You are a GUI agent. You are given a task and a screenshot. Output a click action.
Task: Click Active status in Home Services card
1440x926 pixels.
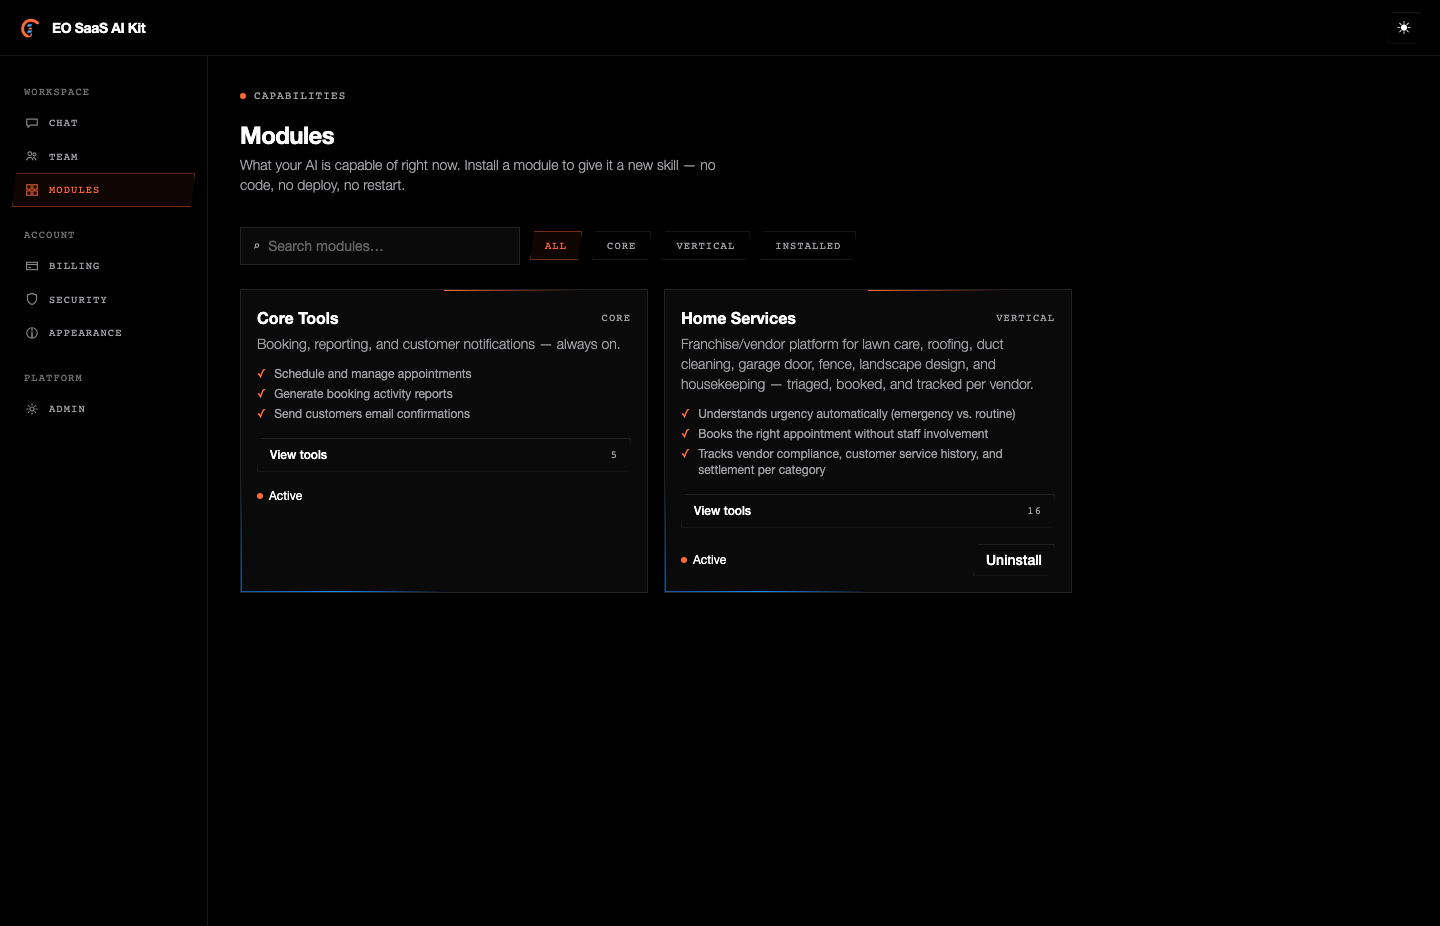point(704,560)
